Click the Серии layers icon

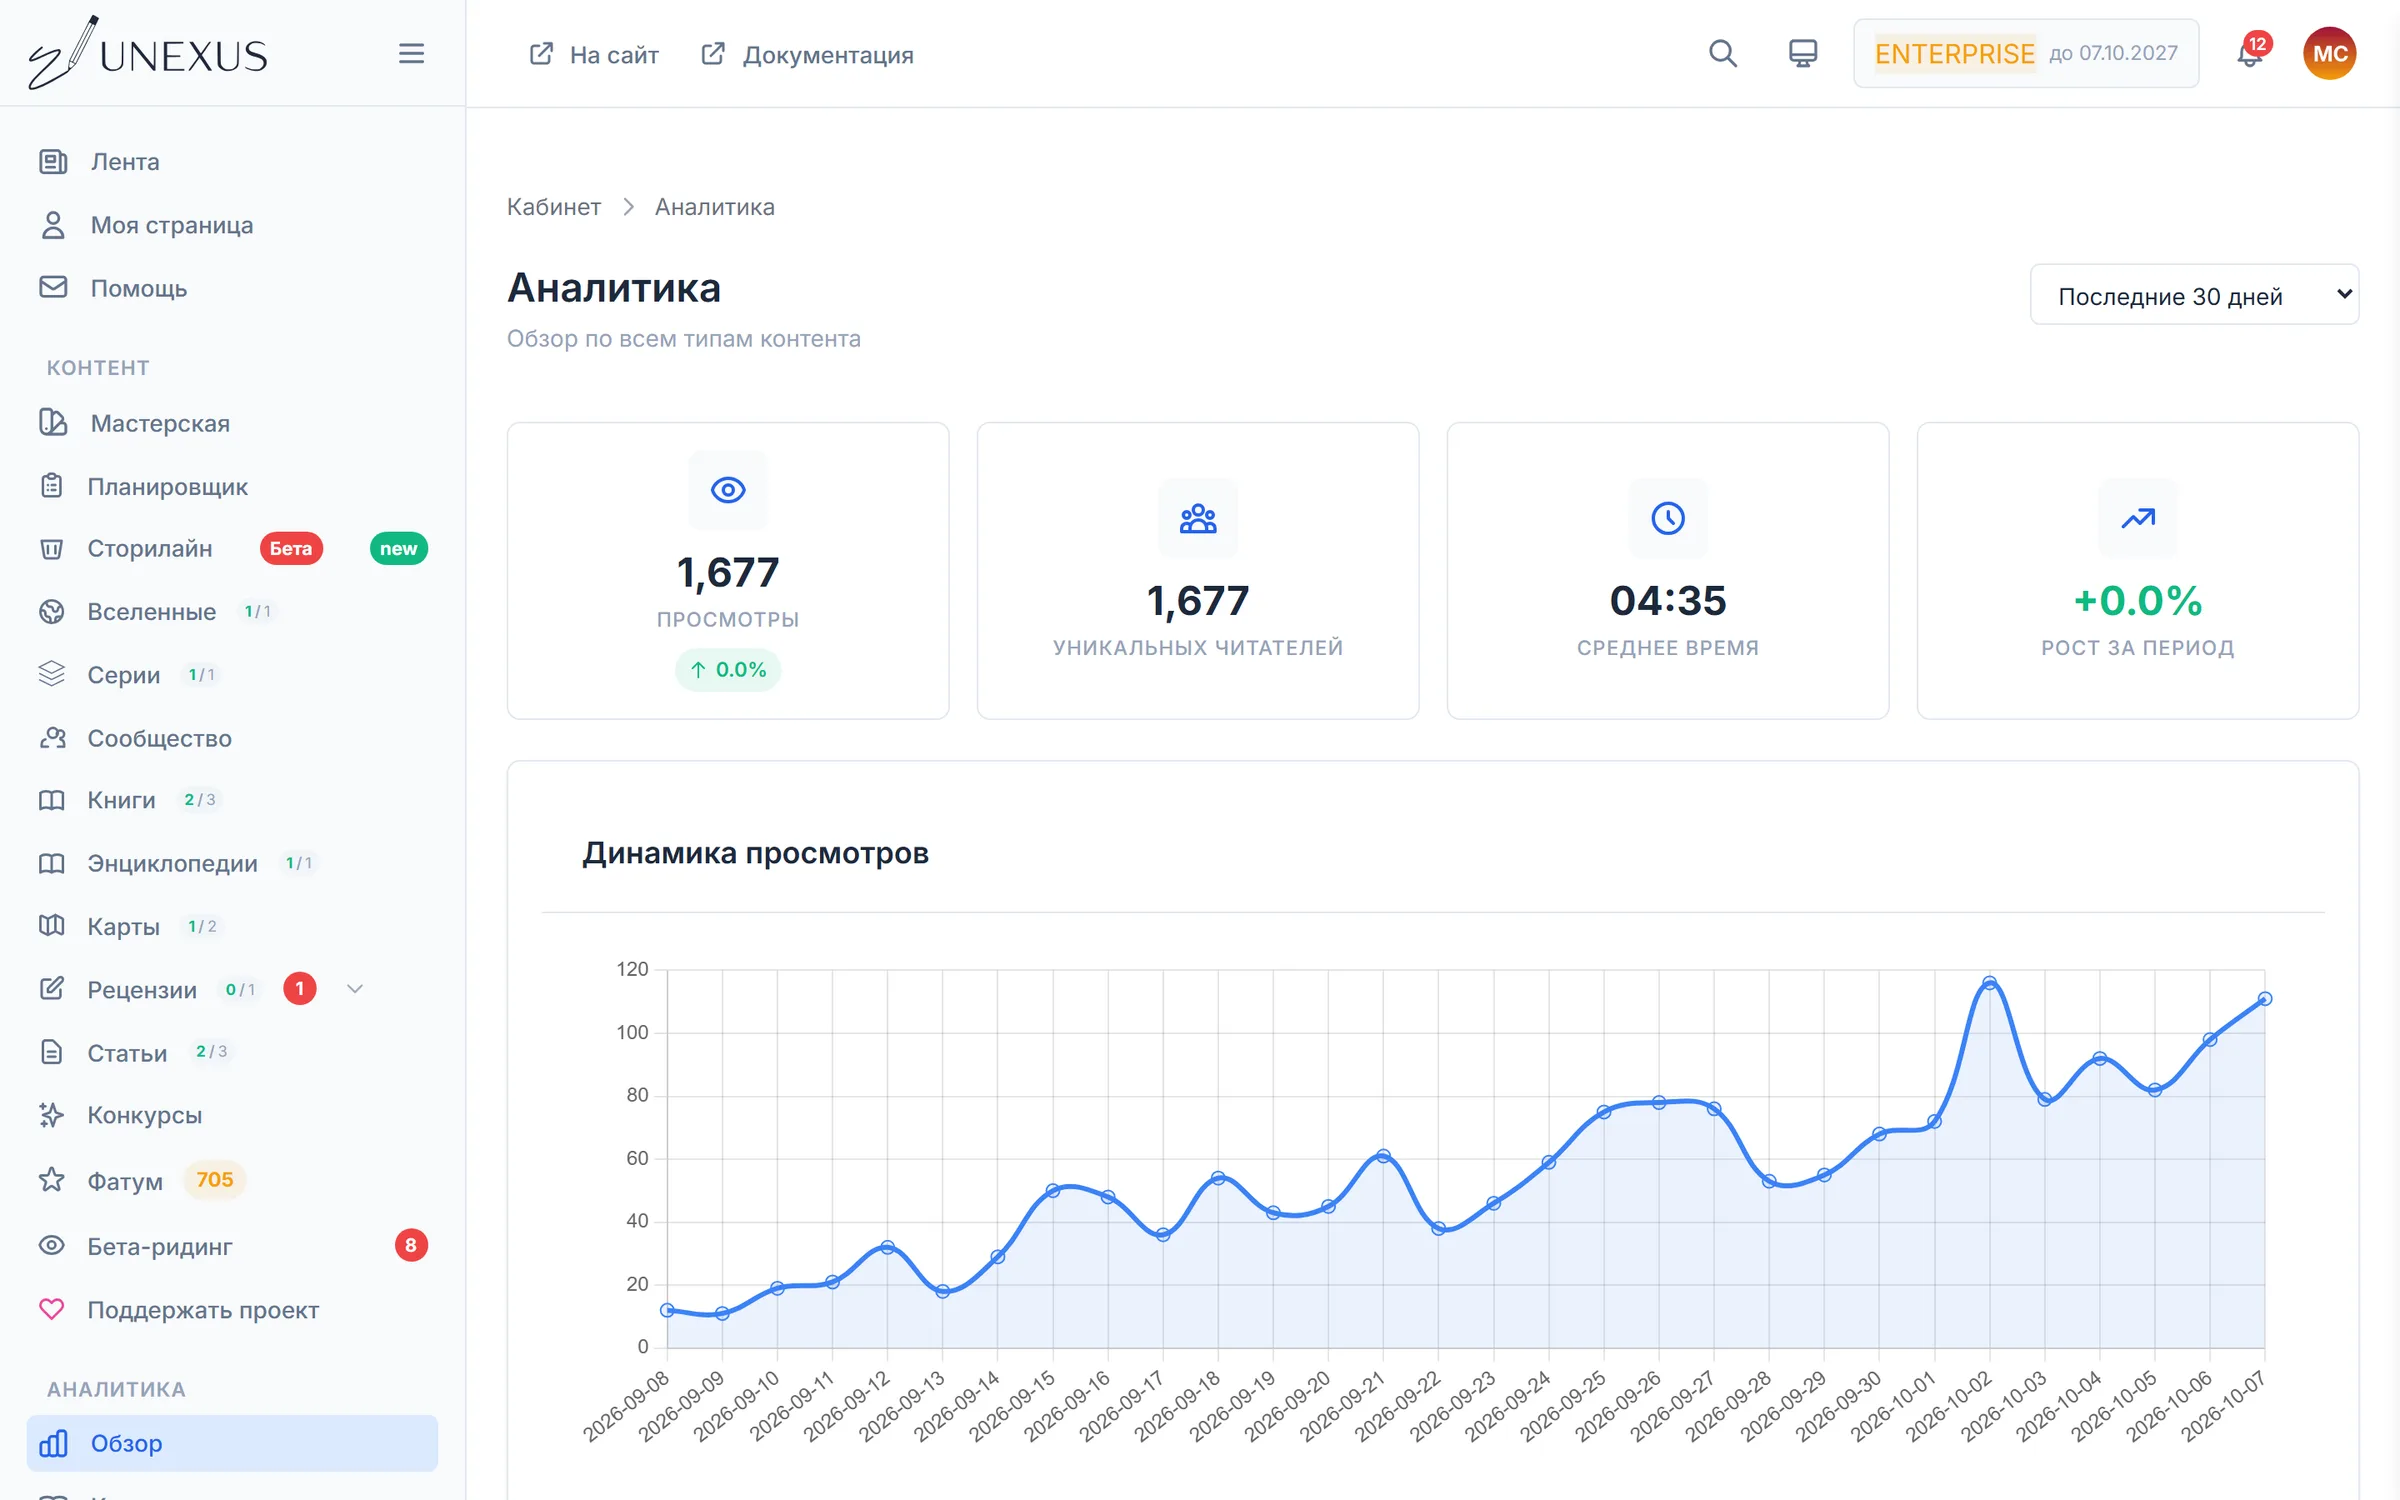(x=51, y=674)
